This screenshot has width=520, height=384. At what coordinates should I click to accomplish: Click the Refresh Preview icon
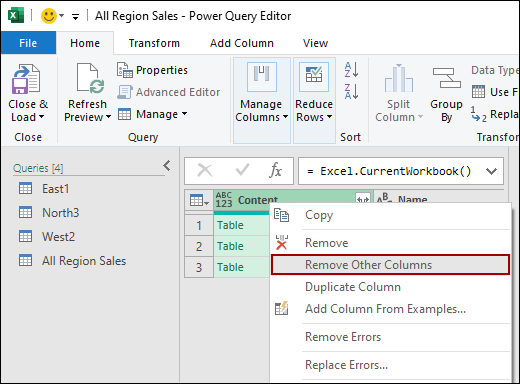pos(90,79)
